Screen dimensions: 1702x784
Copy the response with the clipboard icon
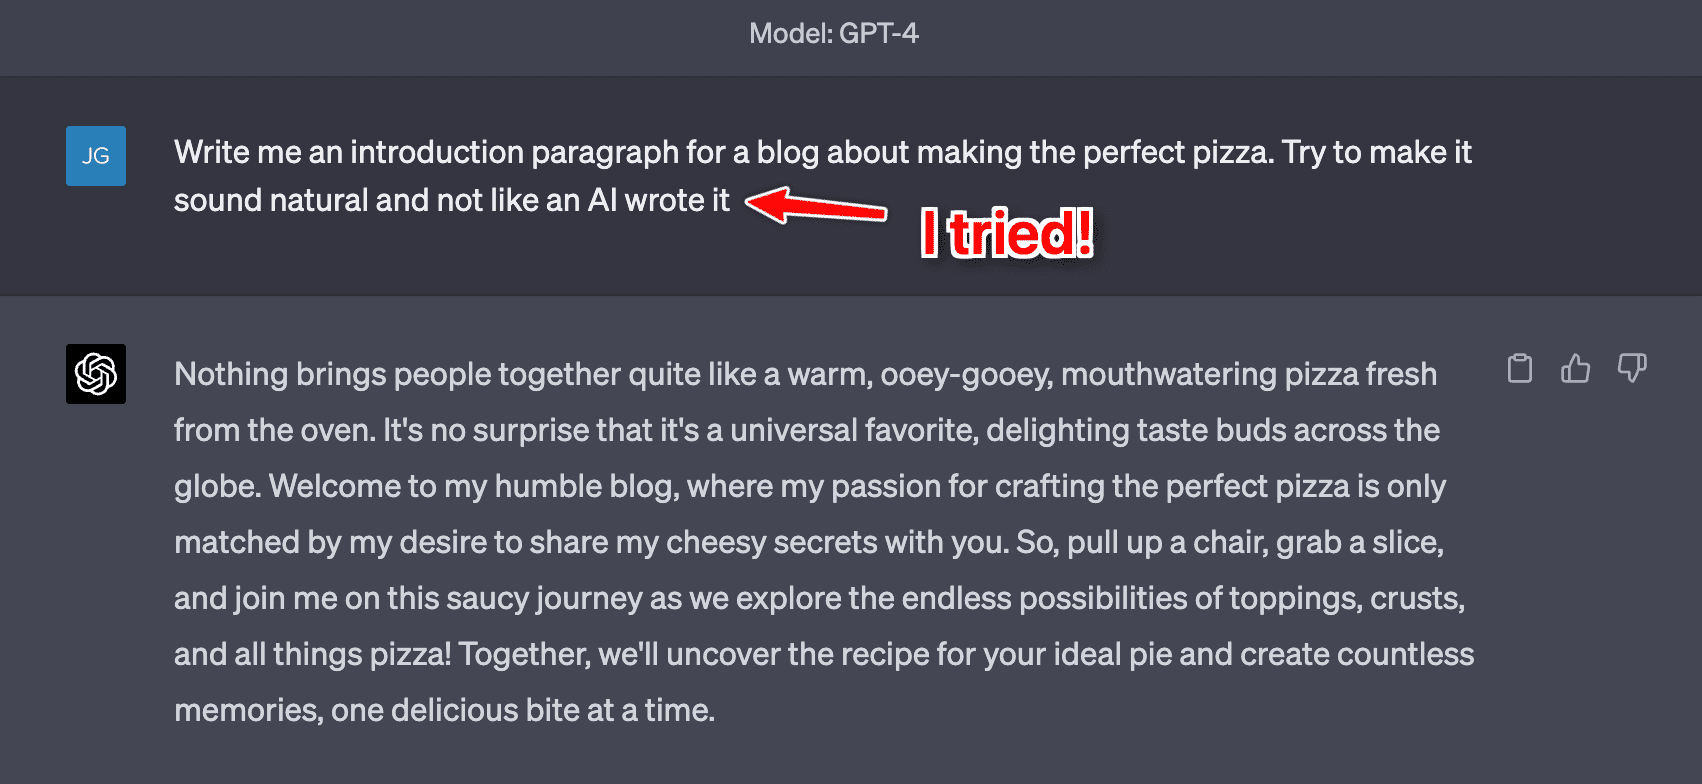pyautogui.click(x=1519, y=369)
